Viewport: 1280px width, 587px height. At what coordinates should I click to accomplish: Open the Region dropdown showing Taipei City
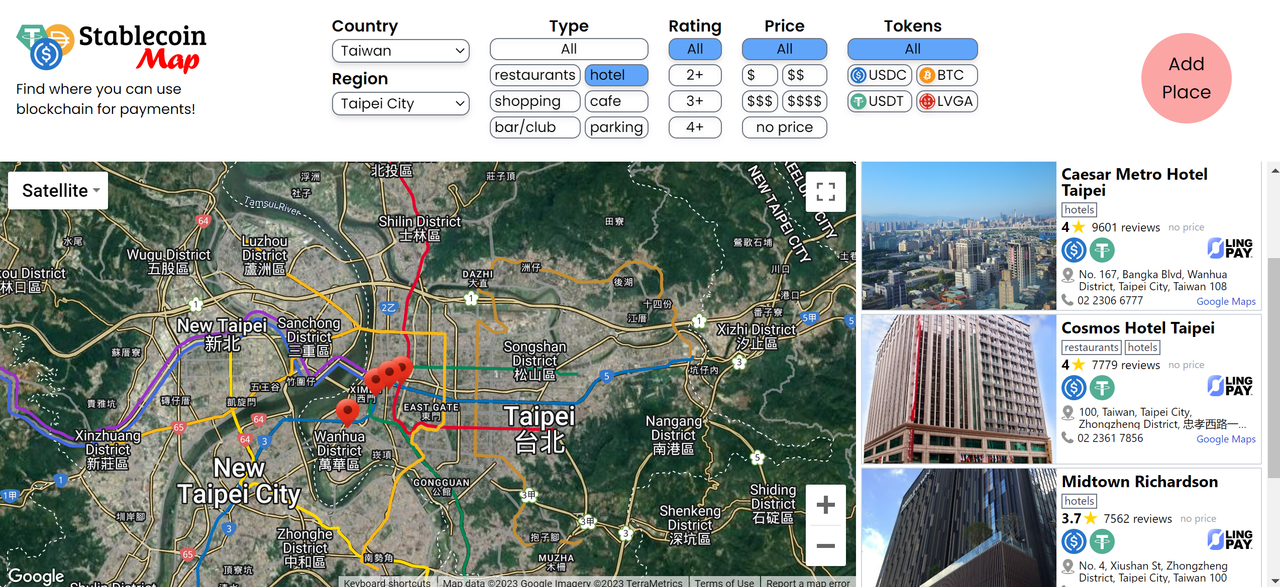click(x=400, y=104)
